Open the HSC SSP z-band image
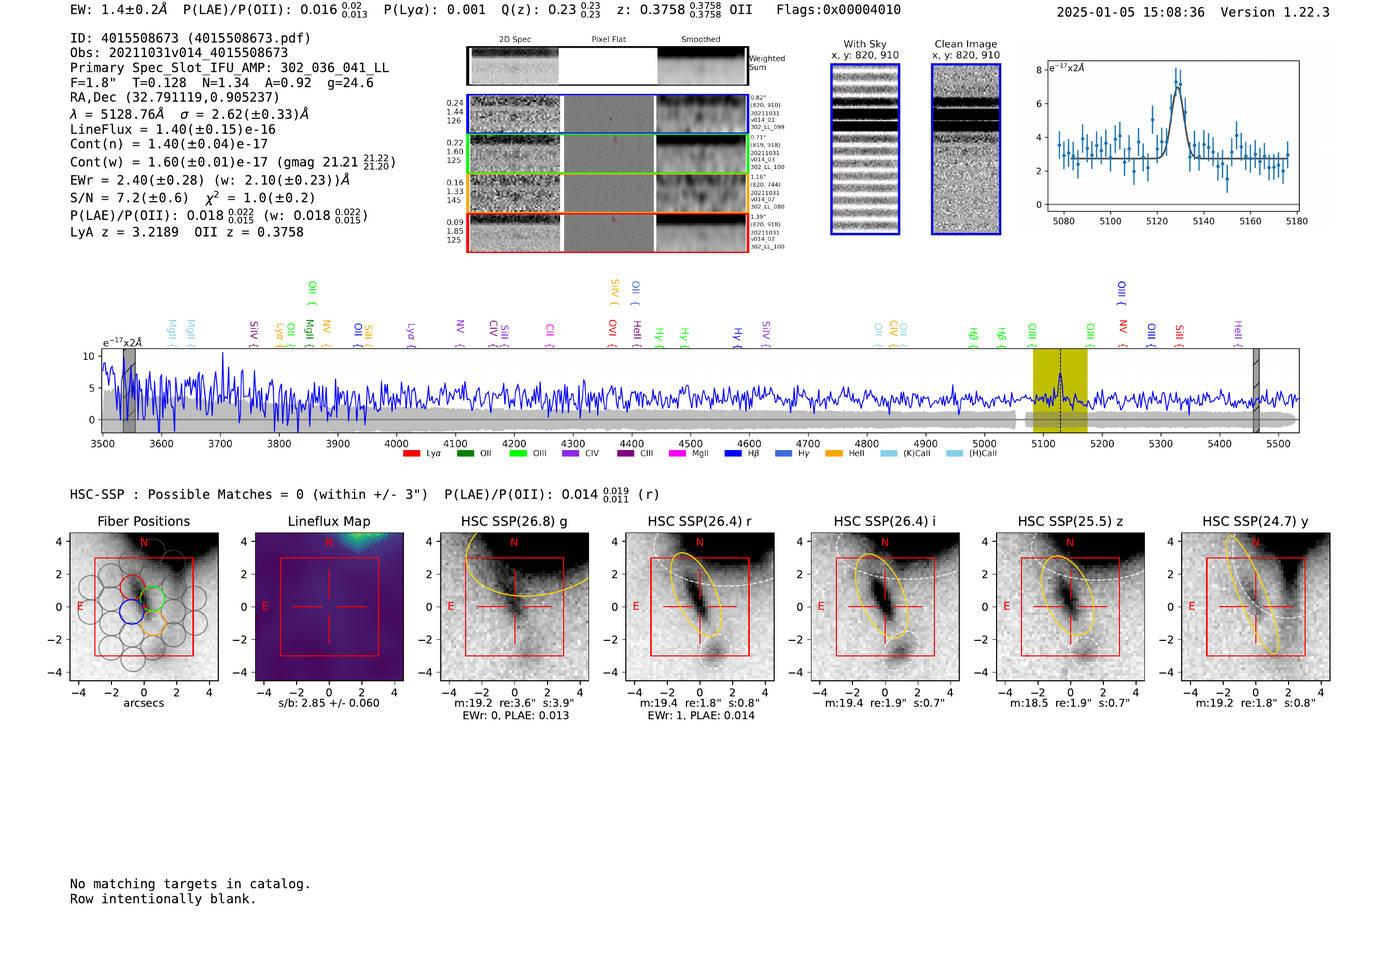1400x953 pixels. (x=1070, y=607)
